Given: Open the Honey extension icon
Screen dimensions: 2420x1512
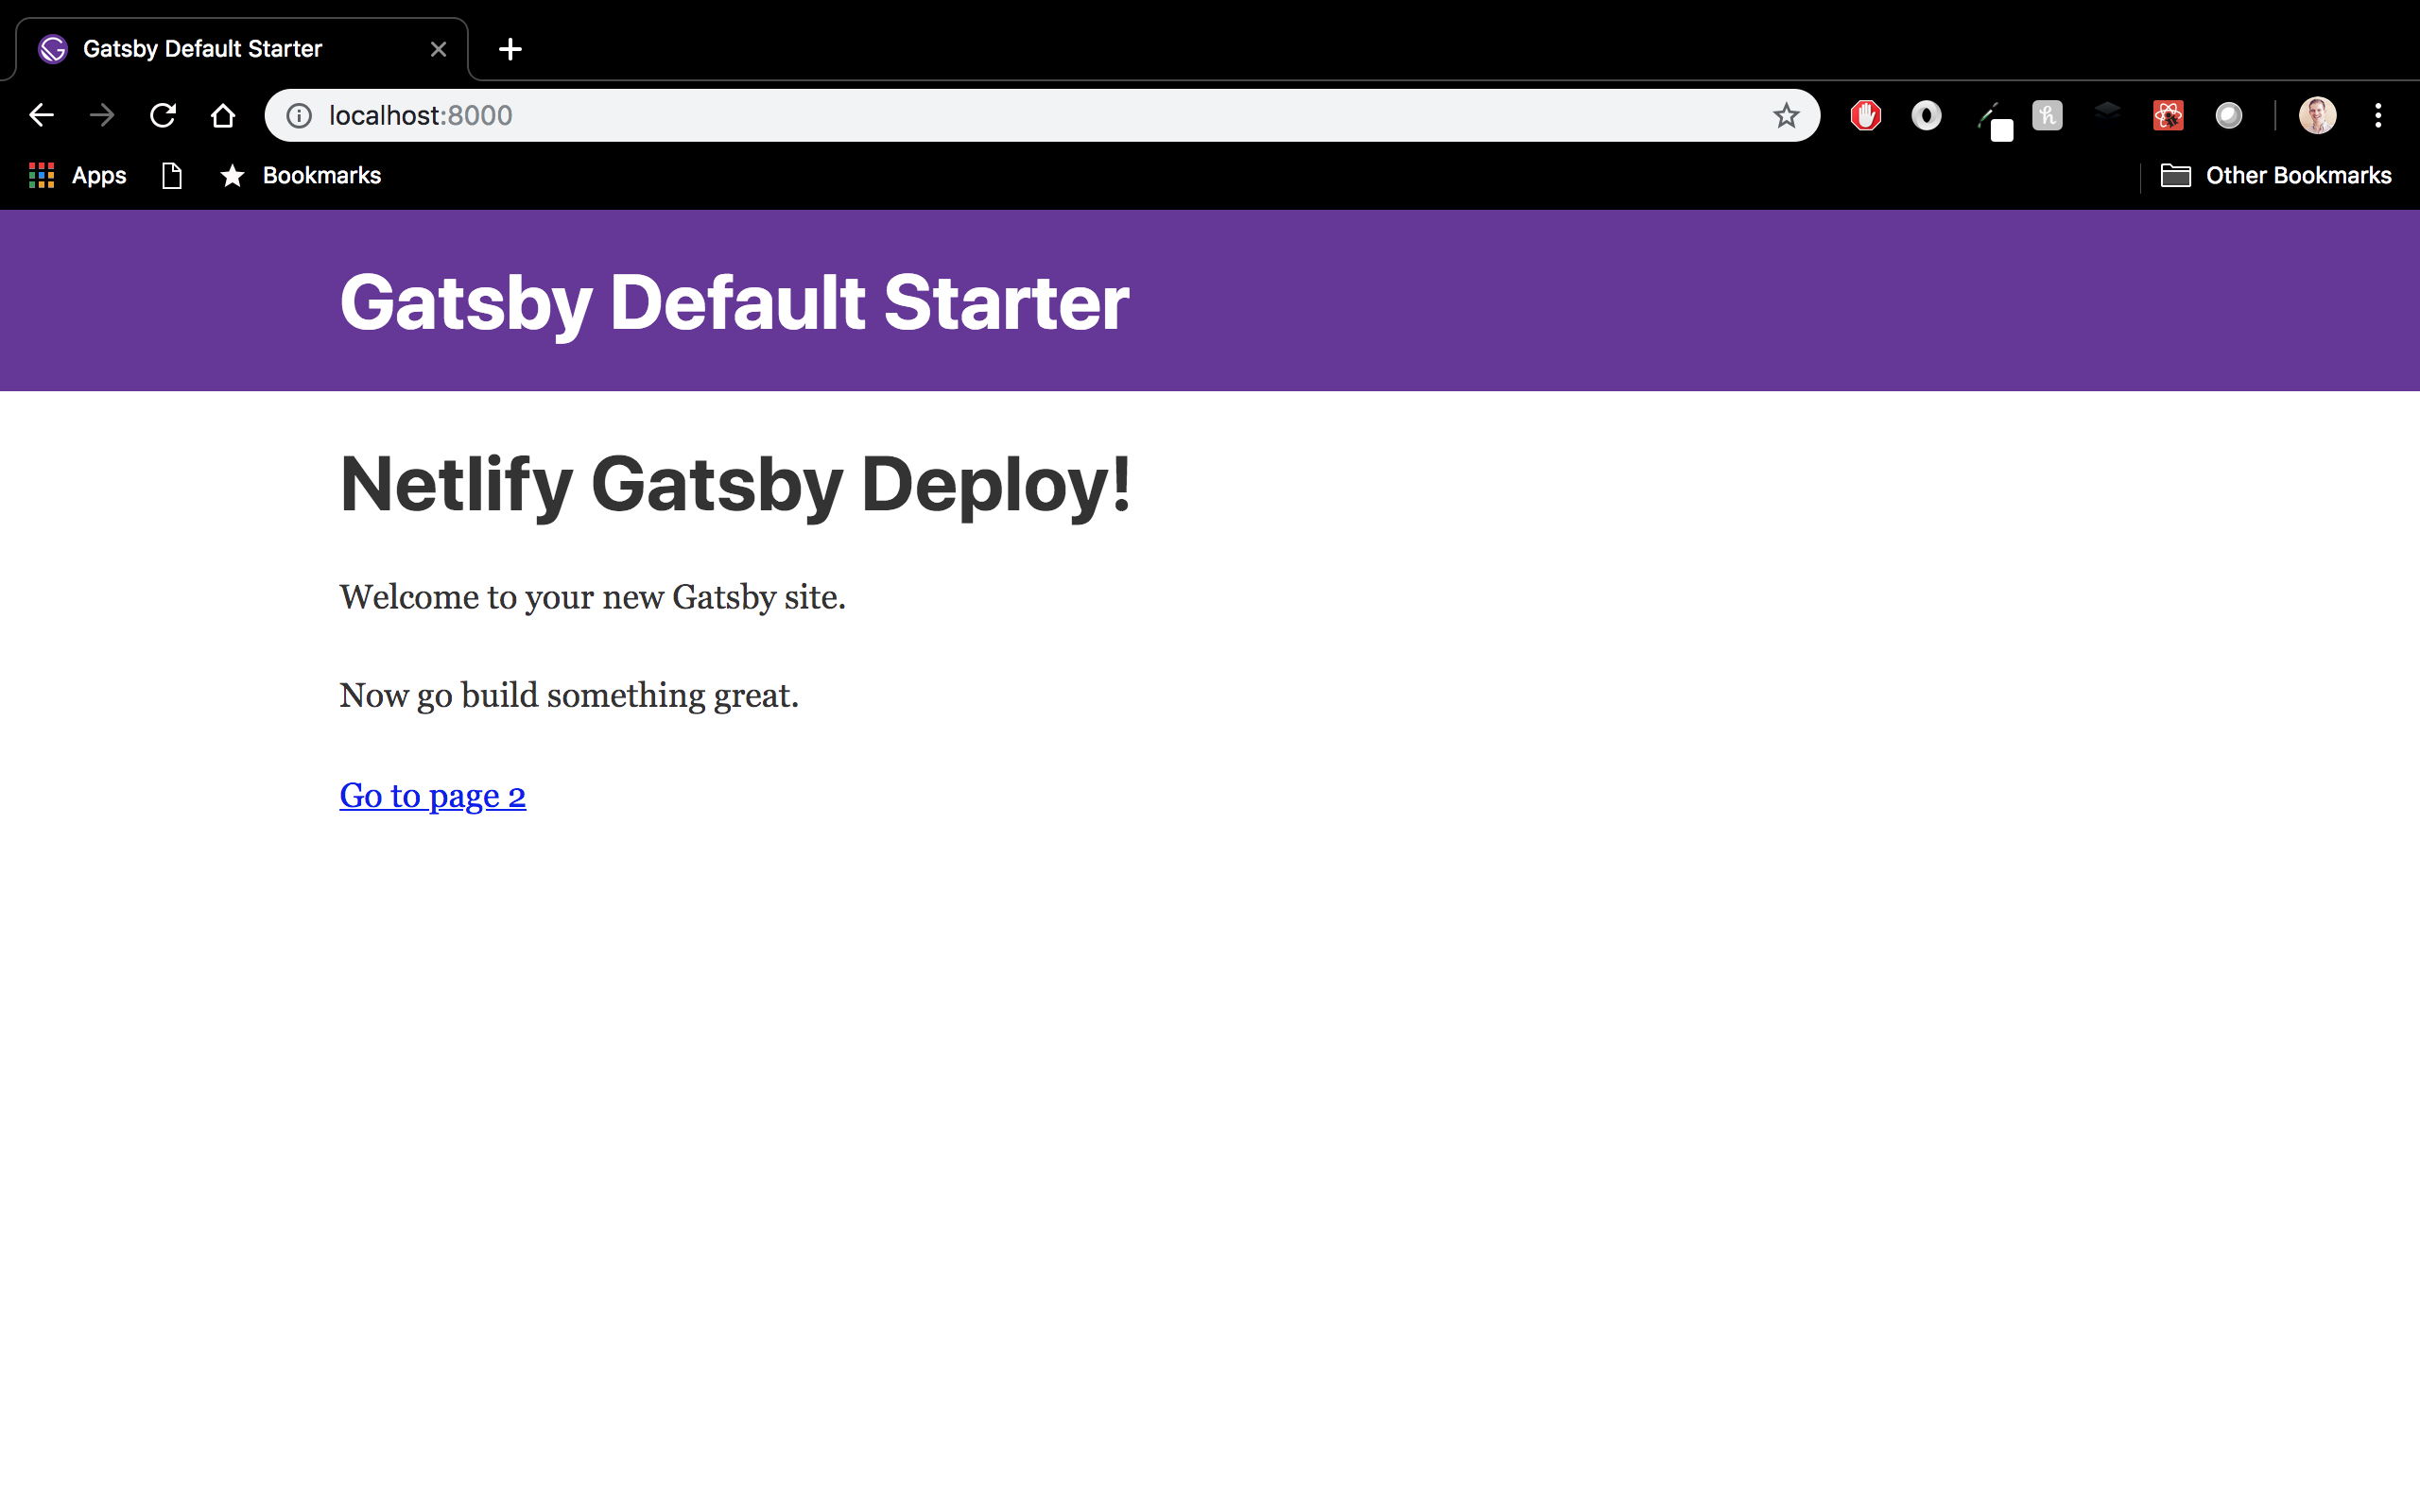Looking at the screenshot, I should pyautogui.click(x=2047, y=116).
